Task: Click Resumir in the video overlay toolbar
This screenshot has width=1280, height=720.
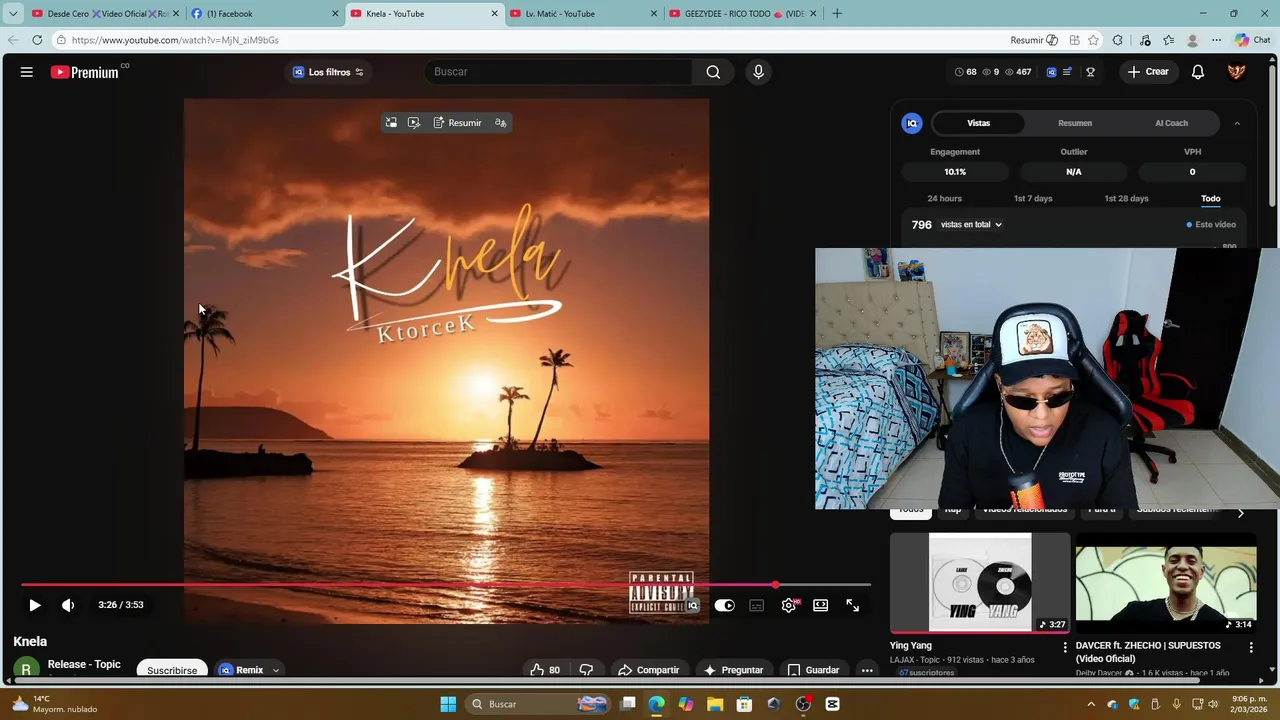Action: pos(458,123)
